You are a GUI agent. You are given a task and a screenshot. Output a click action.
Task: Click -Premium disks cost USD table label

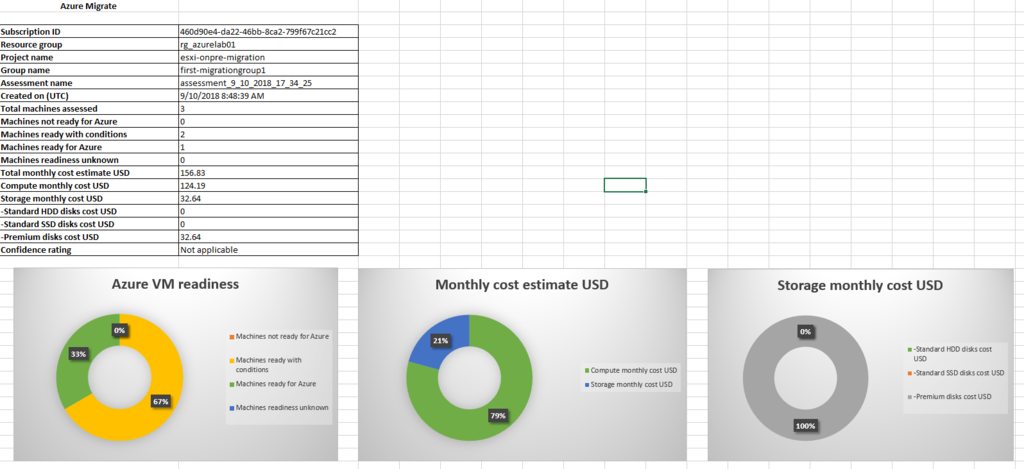89,237
